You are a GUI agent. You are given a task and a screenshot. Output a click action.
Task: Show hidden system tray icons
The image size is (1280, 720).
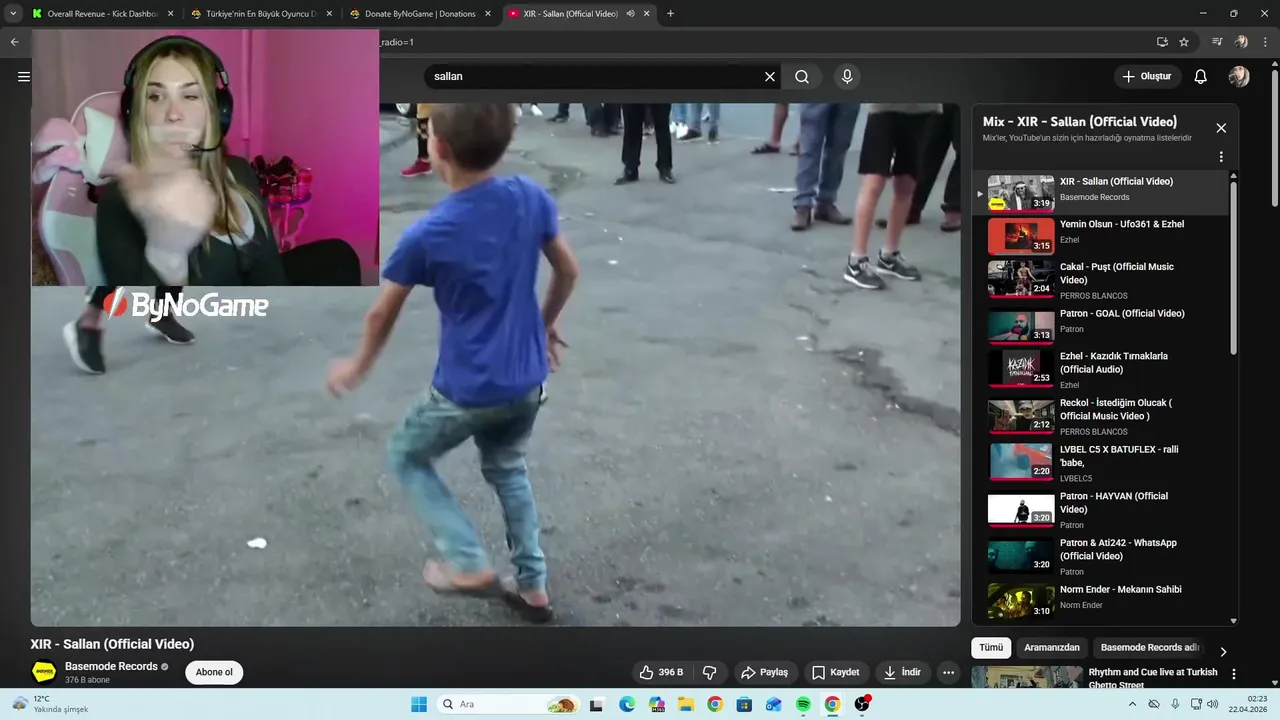tap(1133, 704)
